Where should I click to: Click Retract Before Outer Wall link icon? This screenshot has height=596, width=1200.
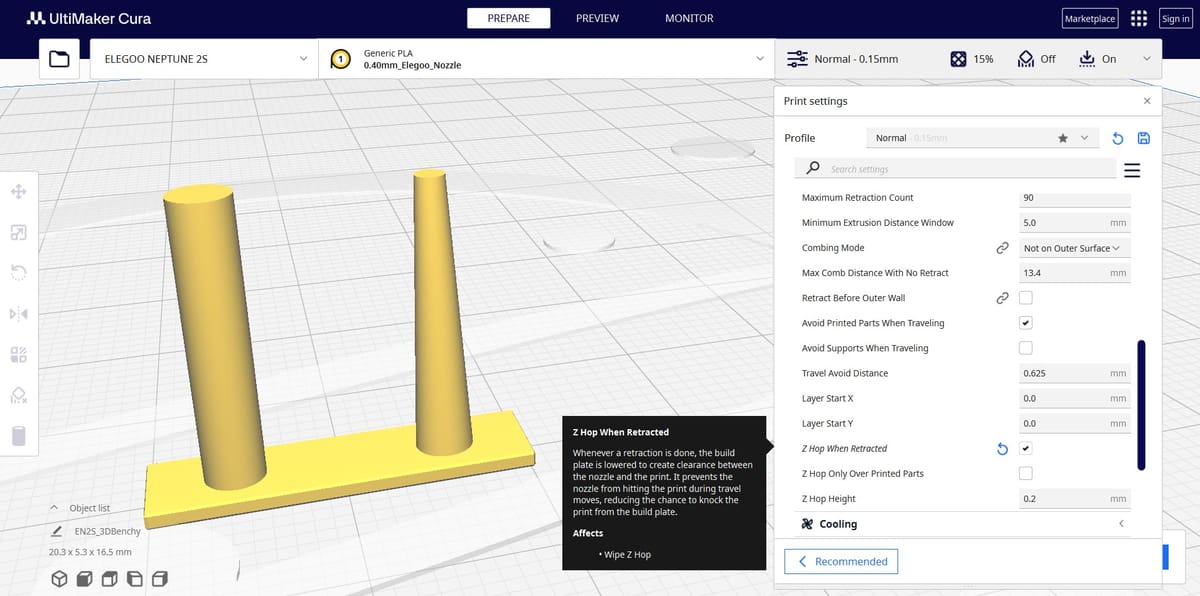[x=1001, y=298]
